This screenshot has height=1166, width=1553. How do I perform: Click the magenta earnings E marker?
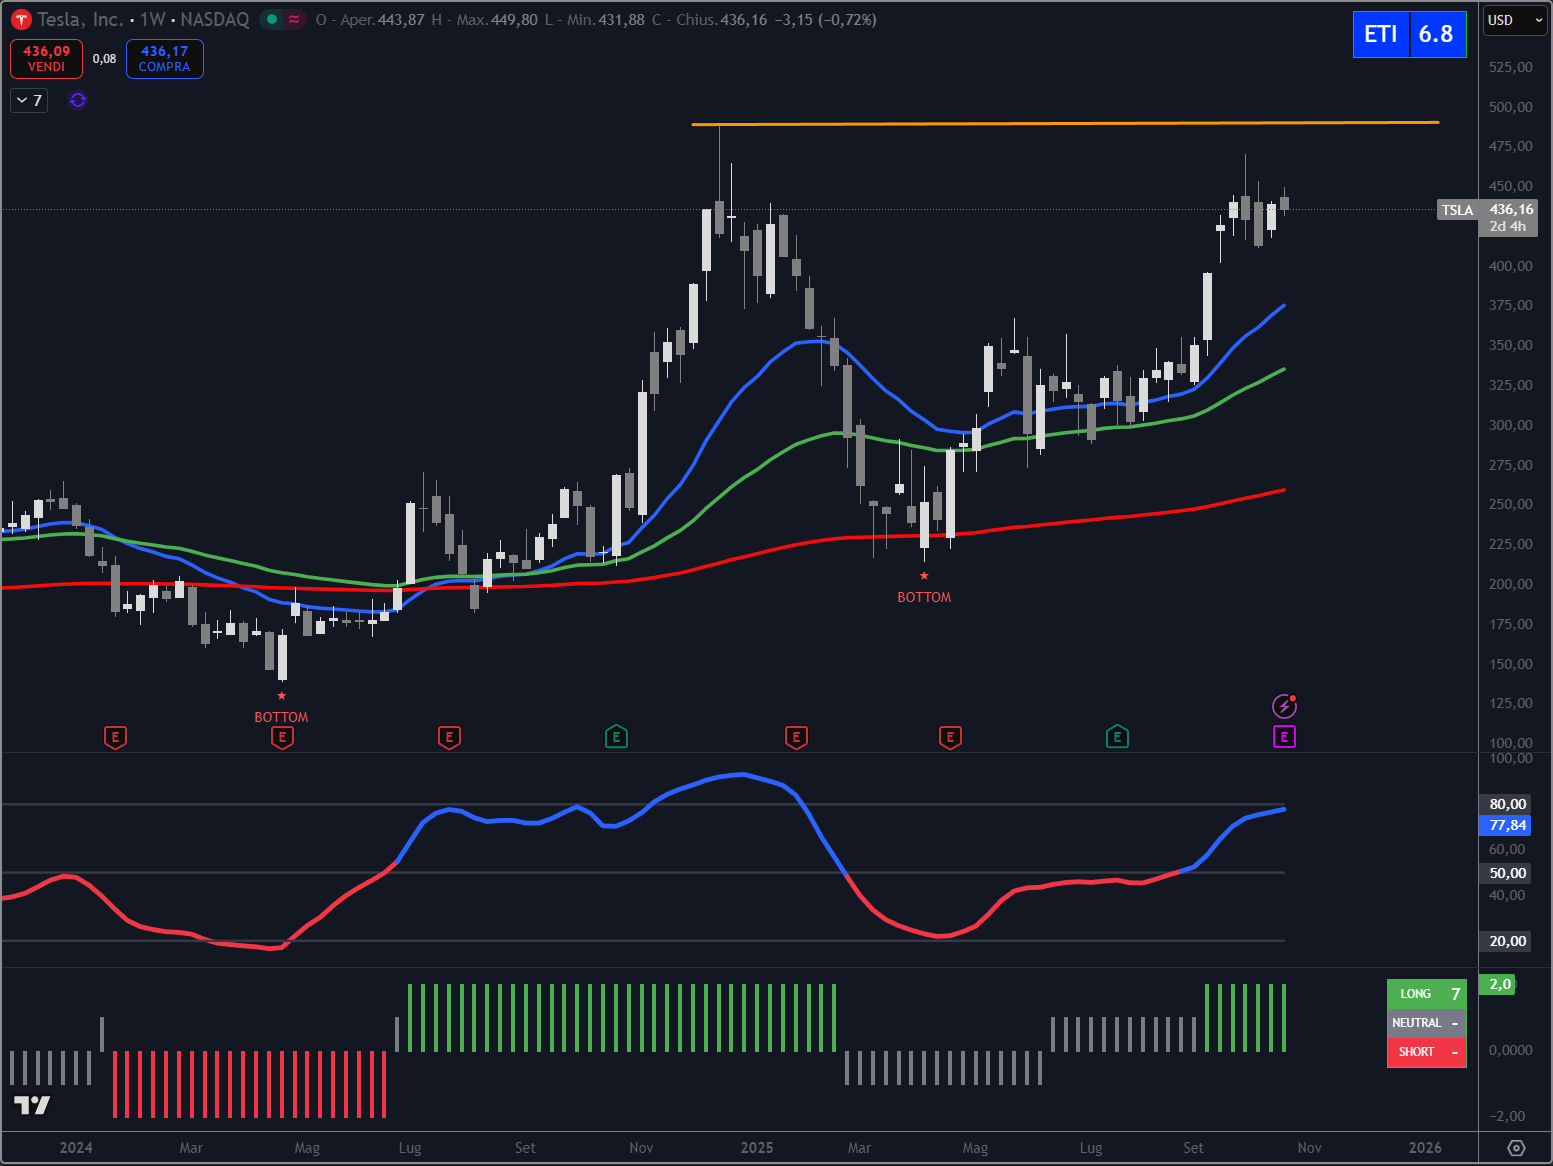pyautogui.click(x=1284, y=737)
